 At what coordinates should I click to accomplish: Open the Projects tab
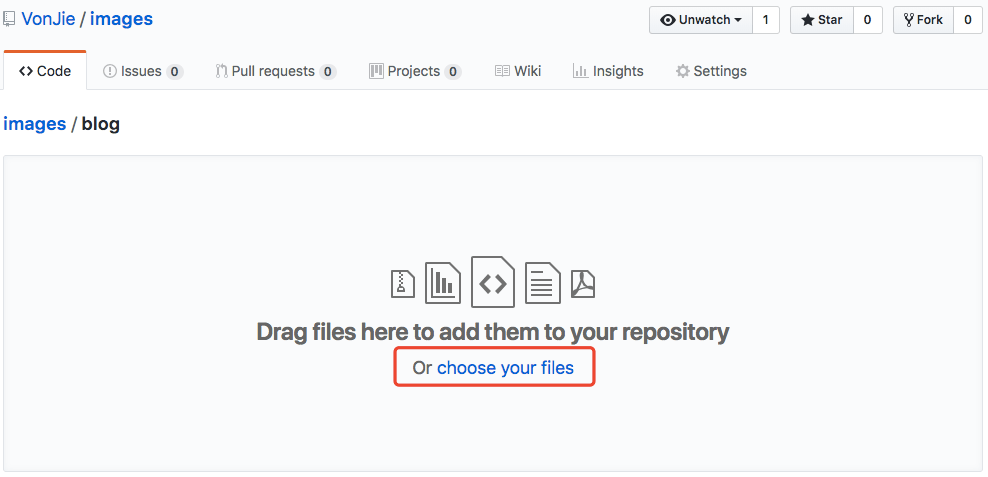coord(415,71)
